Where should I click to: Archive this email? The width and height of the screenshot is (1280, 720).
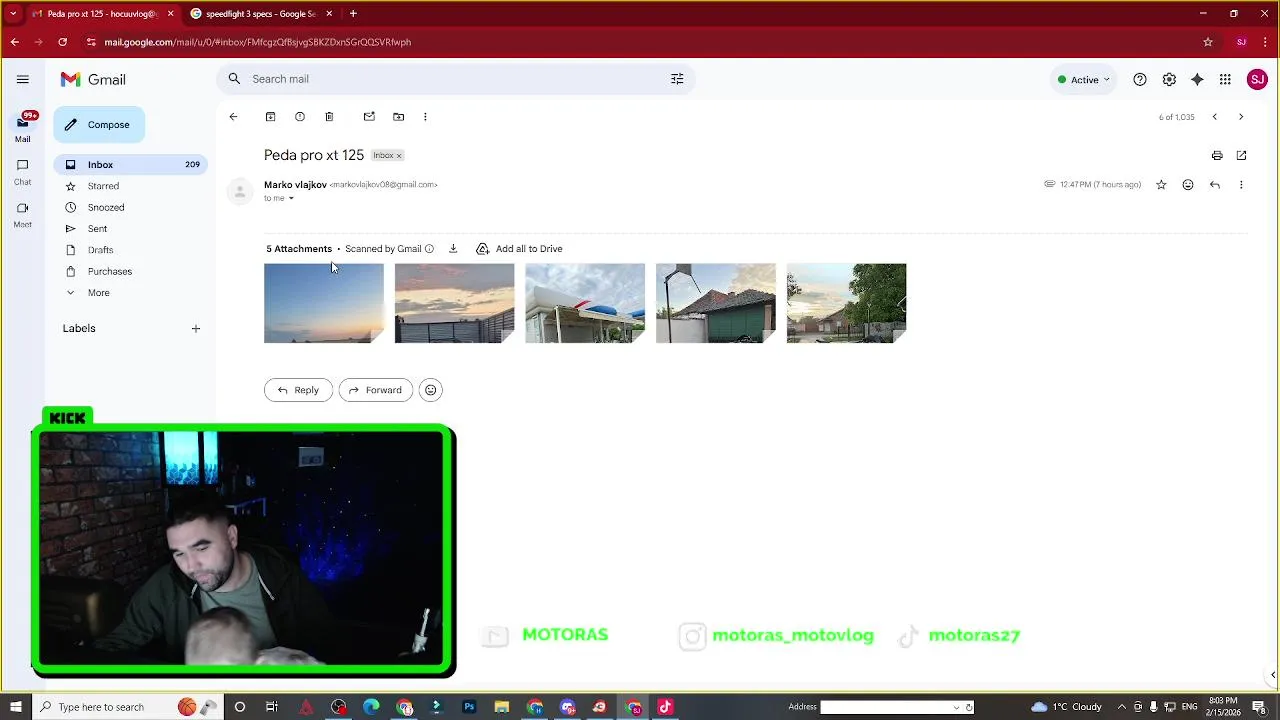(x=270, y=117)
